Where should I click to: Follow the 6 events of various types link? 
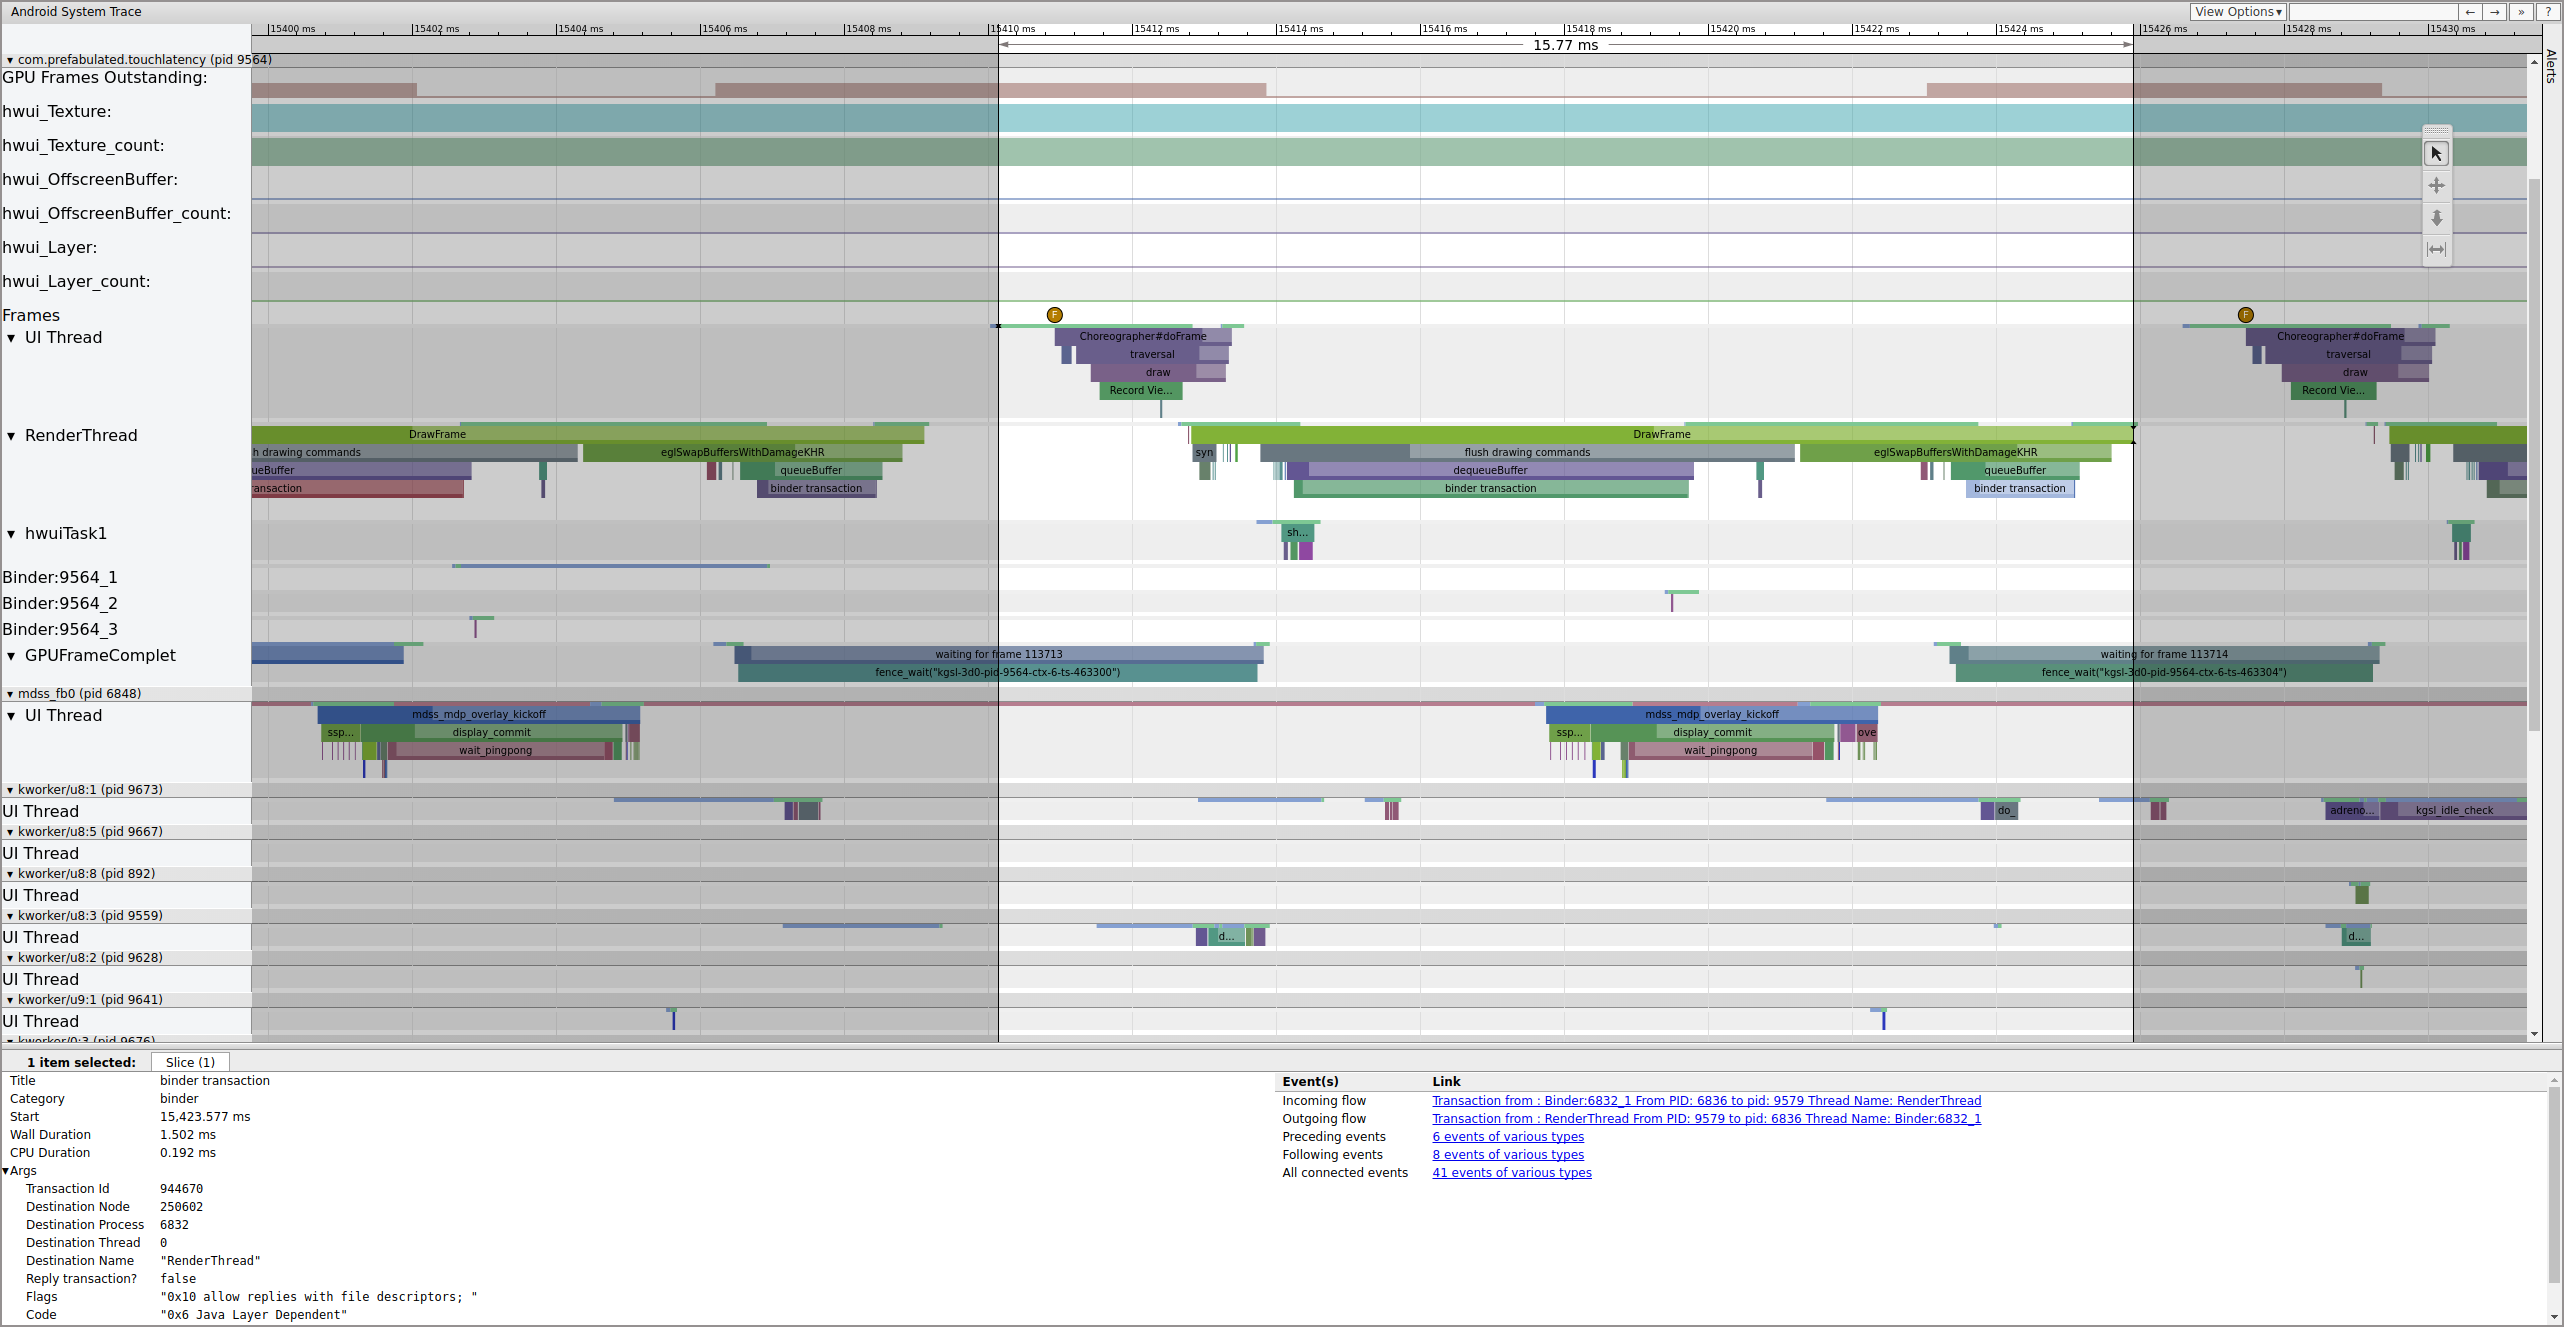pos(1509,1137)
